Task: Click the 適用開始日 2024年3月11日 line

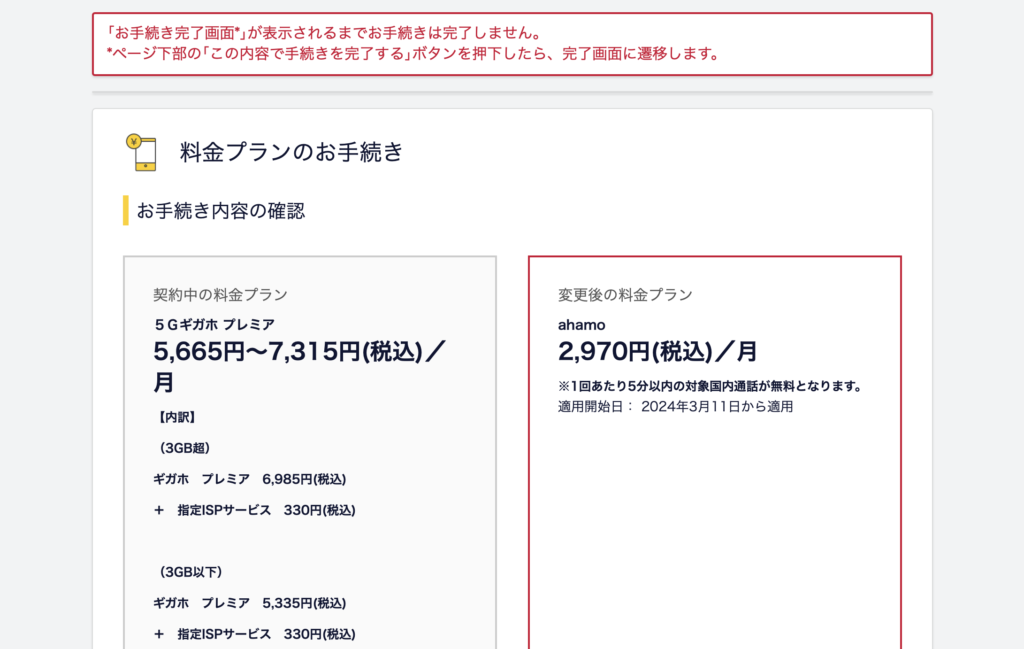Action: (x=675, y=407)
